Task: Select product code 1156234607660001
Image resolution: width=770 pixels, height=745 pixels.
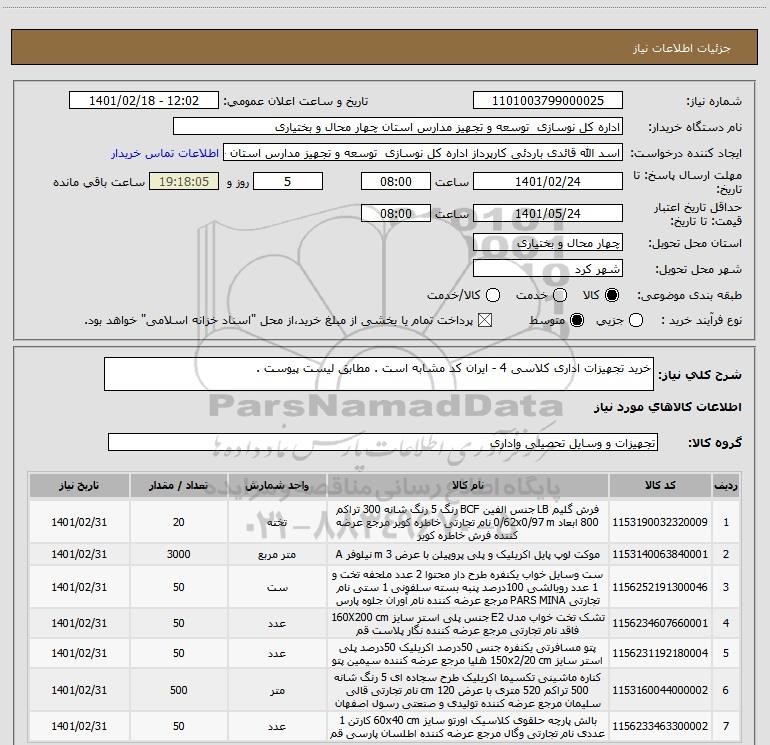Action: click(660, 623)
